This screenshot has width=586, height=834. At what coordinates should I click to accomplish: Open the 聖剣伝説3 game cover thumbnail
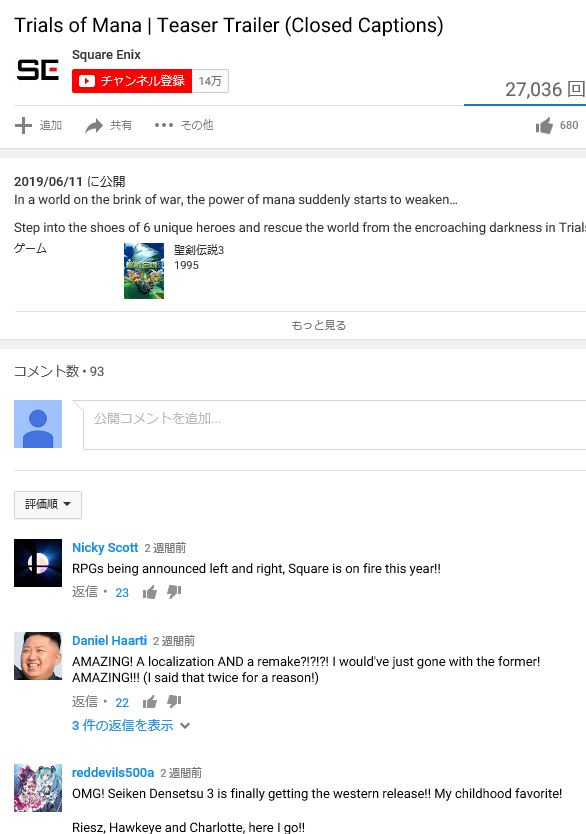pos(144,271)
